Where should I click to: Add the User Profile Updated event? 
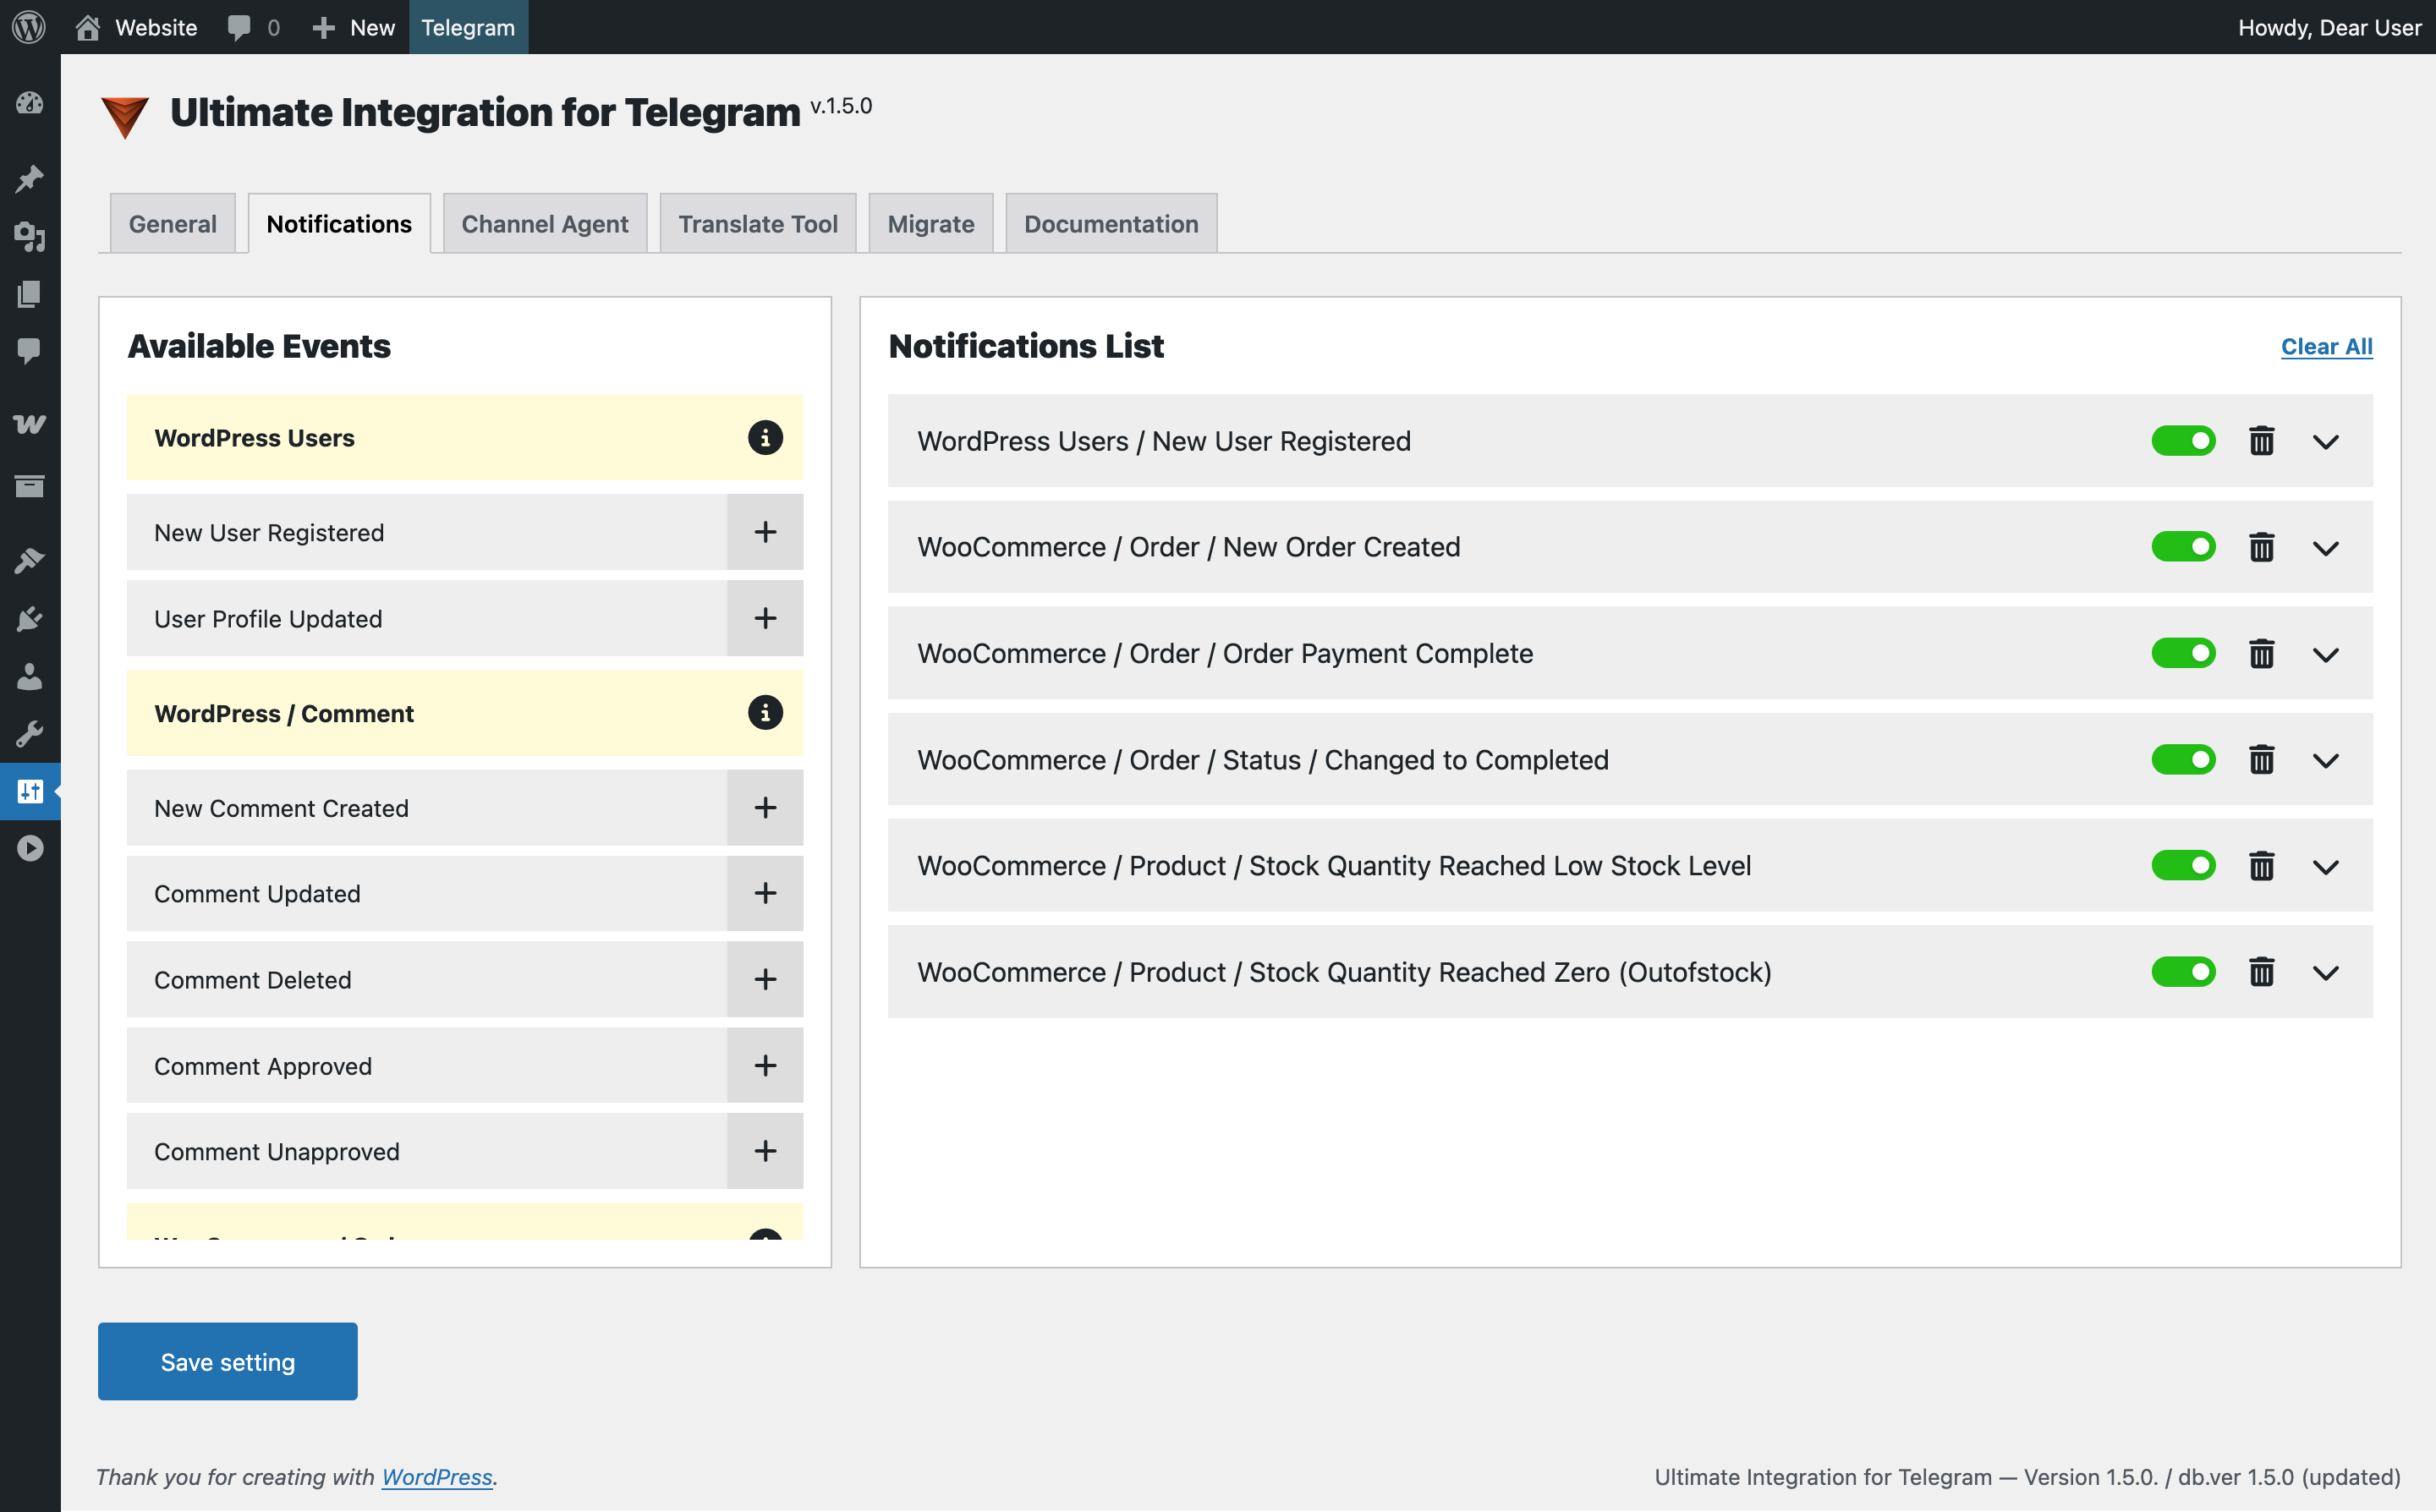pyautogui.click(x=765, y=618)
